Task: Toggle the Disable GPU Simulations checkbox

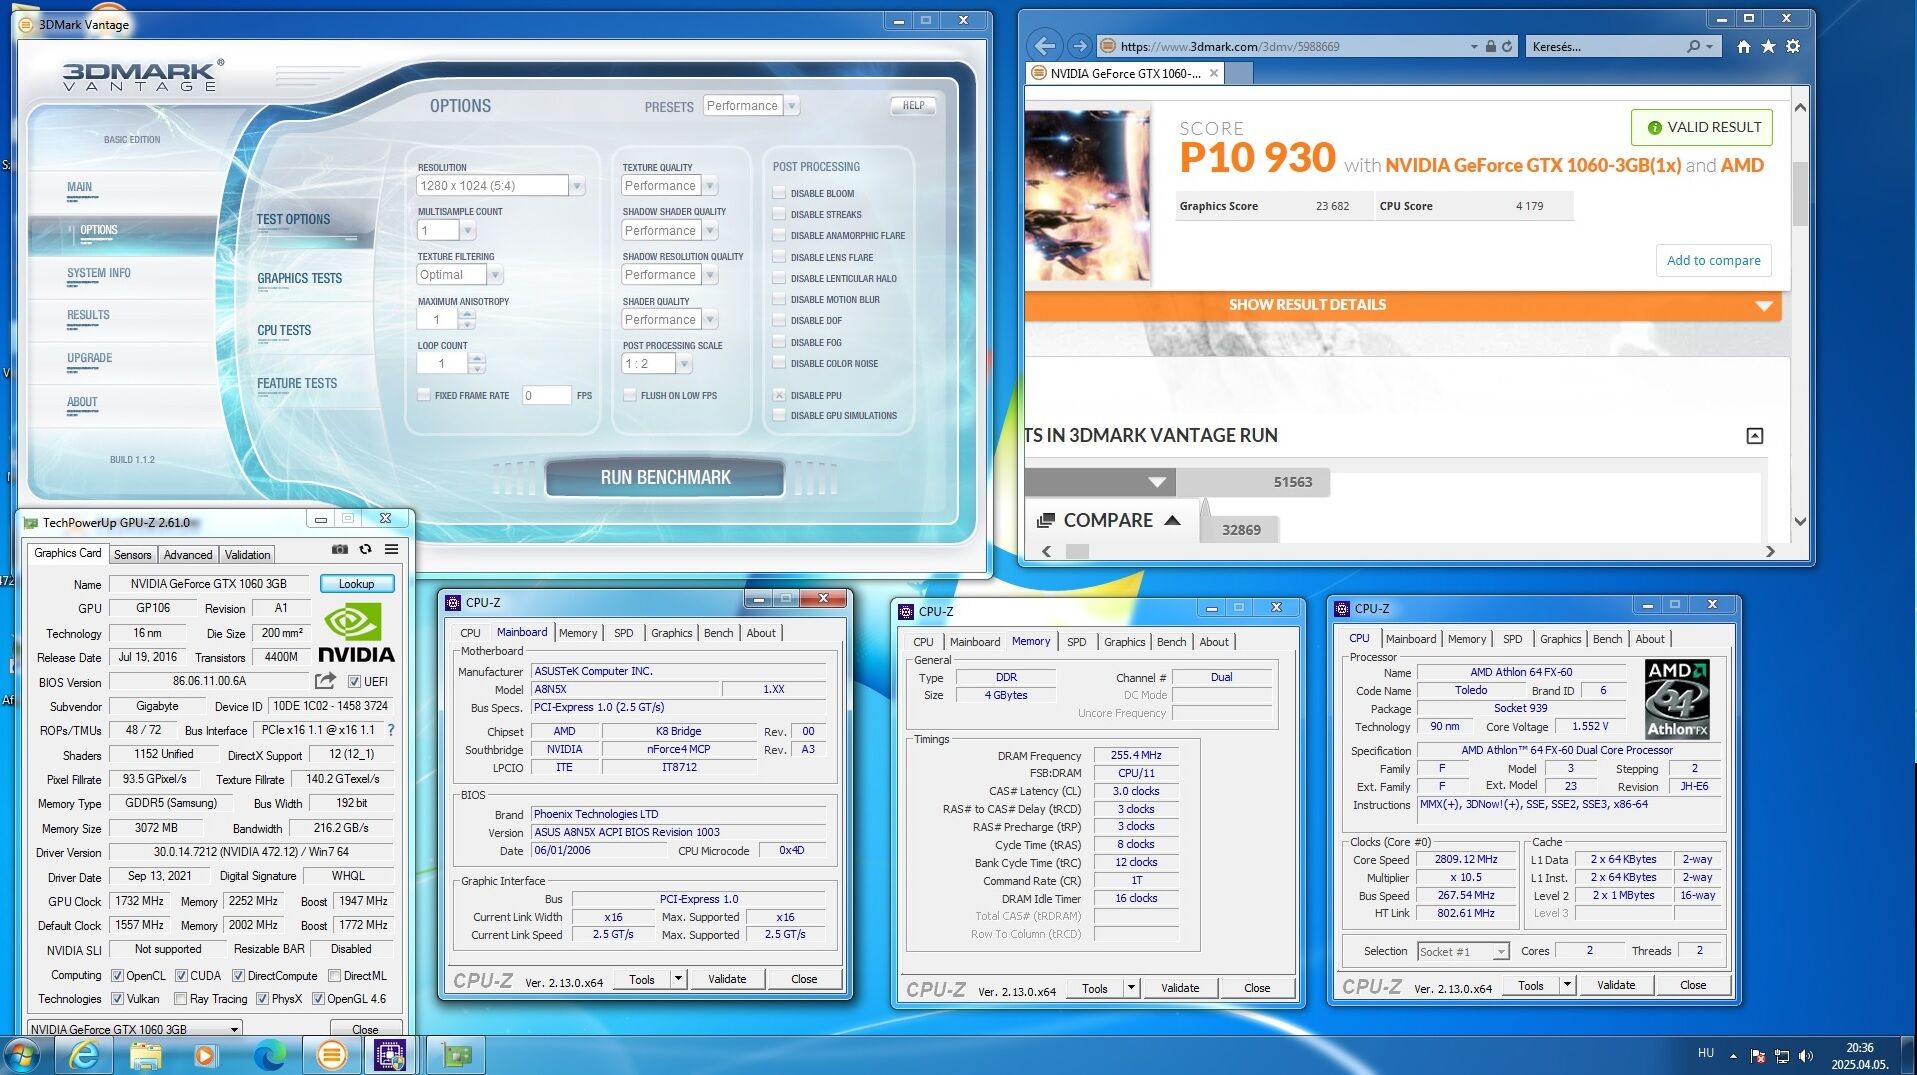Action: (x=779, y=415)
